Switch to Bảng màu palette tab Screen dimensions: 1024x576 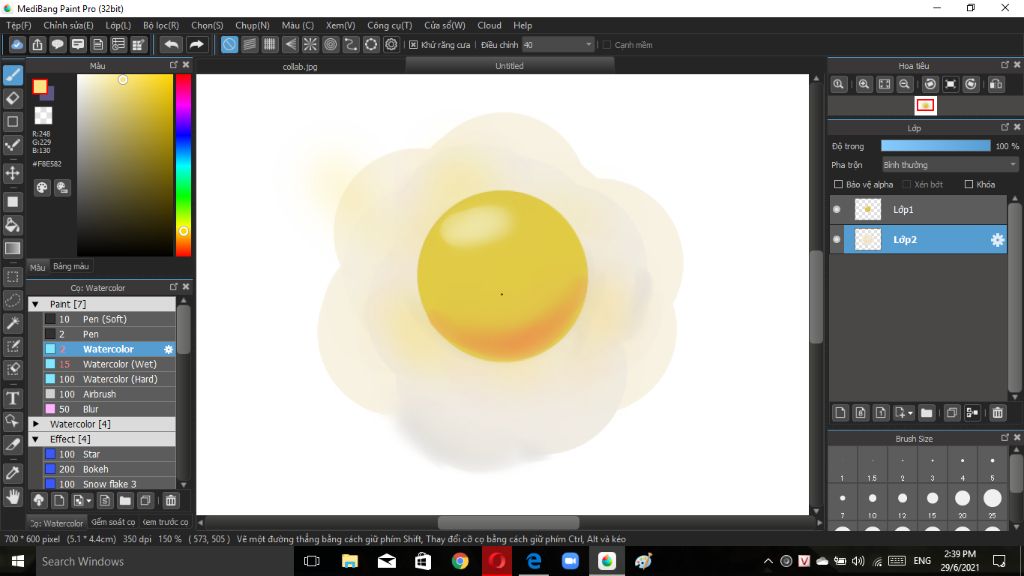[x=71, y=266]
